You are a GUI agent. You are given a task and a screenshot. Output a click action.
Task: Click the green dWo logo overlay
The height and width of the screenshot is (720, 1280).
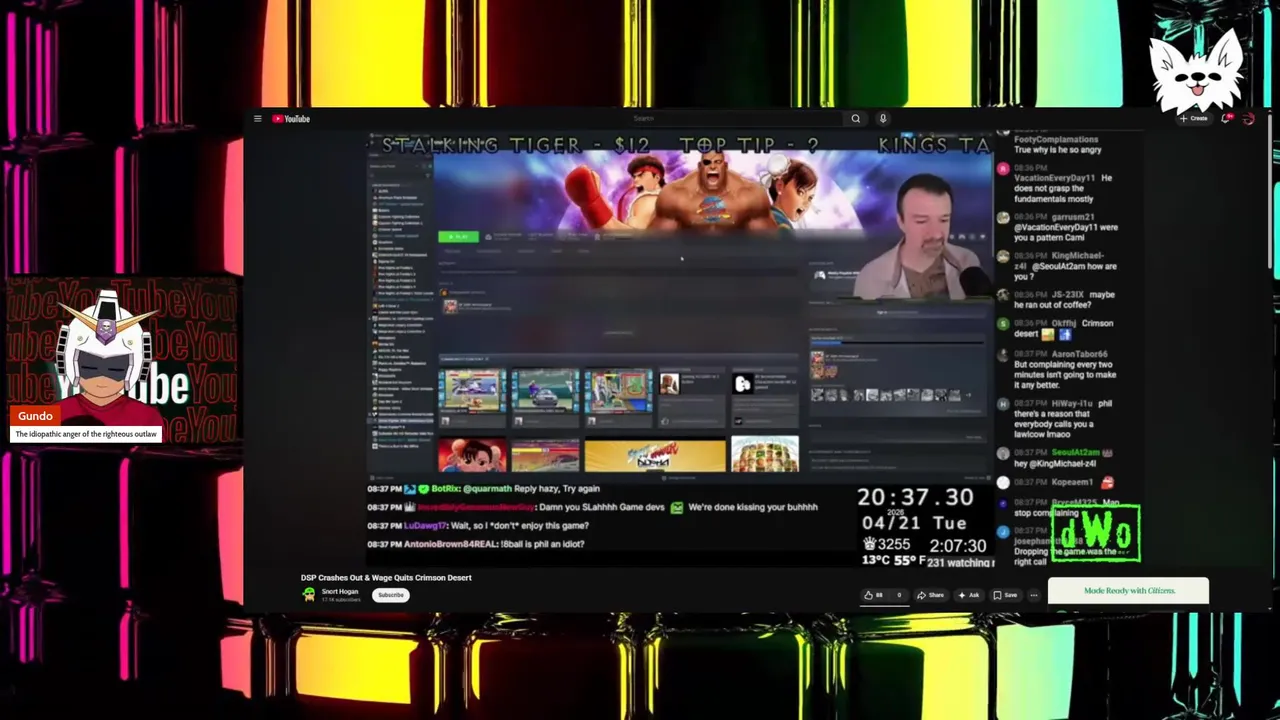pos(1095,533)
